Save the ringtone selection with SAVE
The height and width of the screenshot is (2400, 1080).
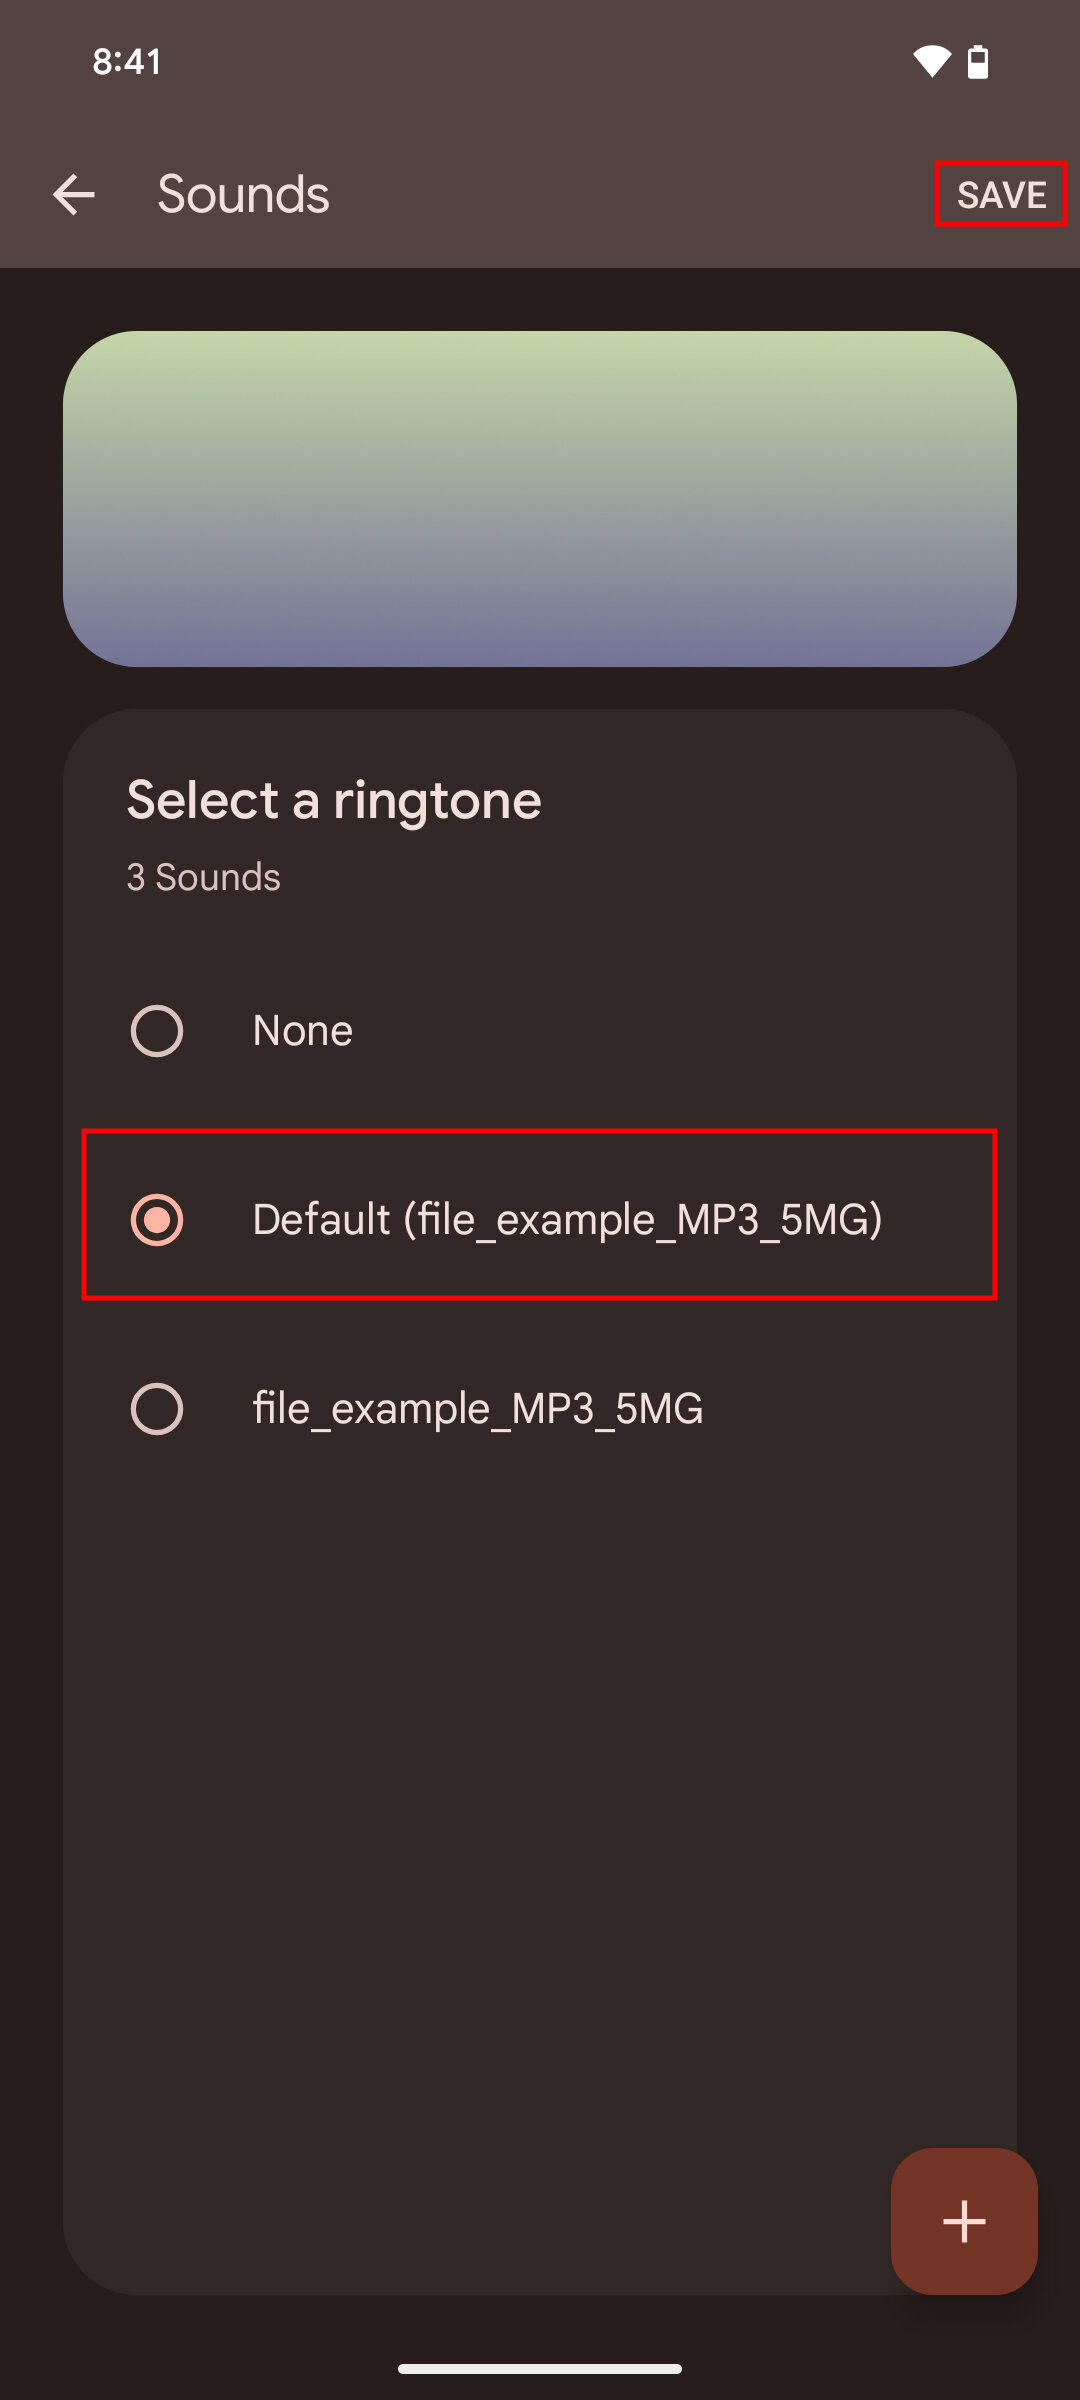click(1001, 194)
